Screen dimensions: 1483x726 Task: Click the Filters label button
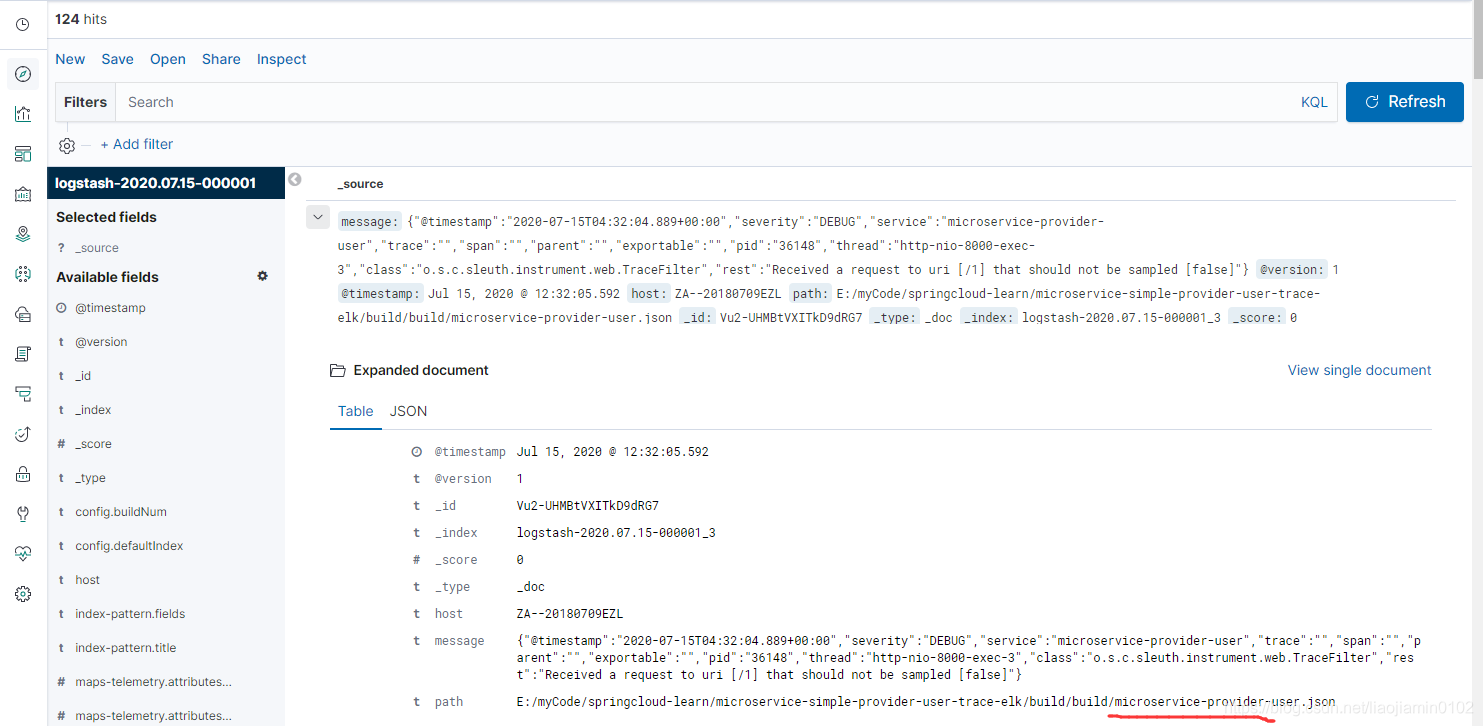(85, 102)
